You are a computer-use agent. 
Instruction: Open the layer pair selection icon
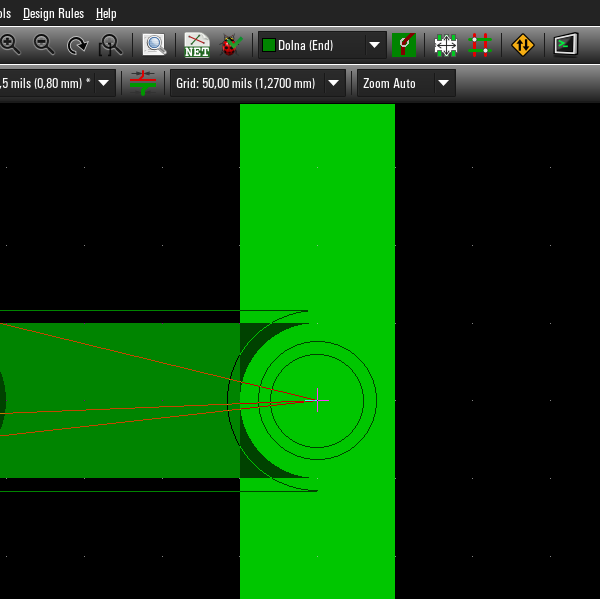(x=404, y=45)
